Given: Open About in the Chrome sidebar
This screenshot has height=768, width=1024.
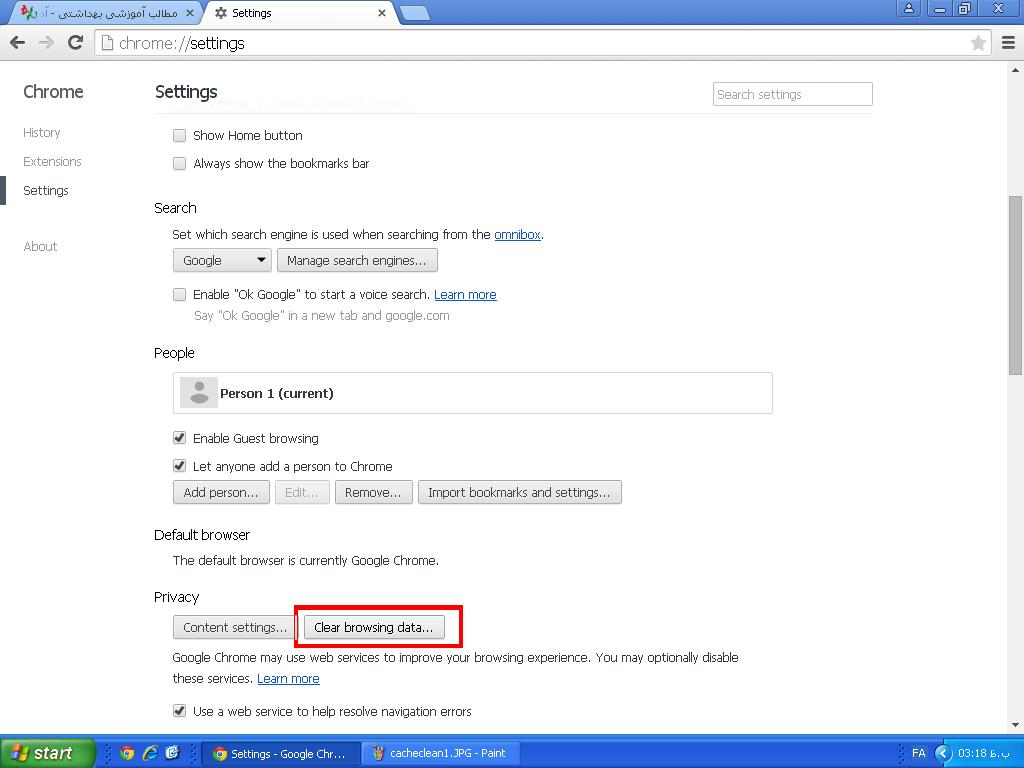Looking at the screenshot, I should tap(40, 246).
